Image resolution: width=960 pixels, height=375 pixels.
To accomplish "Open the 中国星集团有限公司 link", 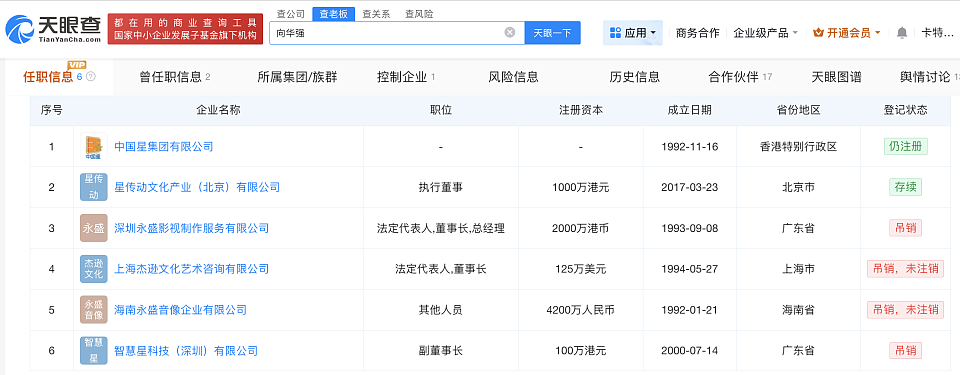I will [x=163, y=146].
